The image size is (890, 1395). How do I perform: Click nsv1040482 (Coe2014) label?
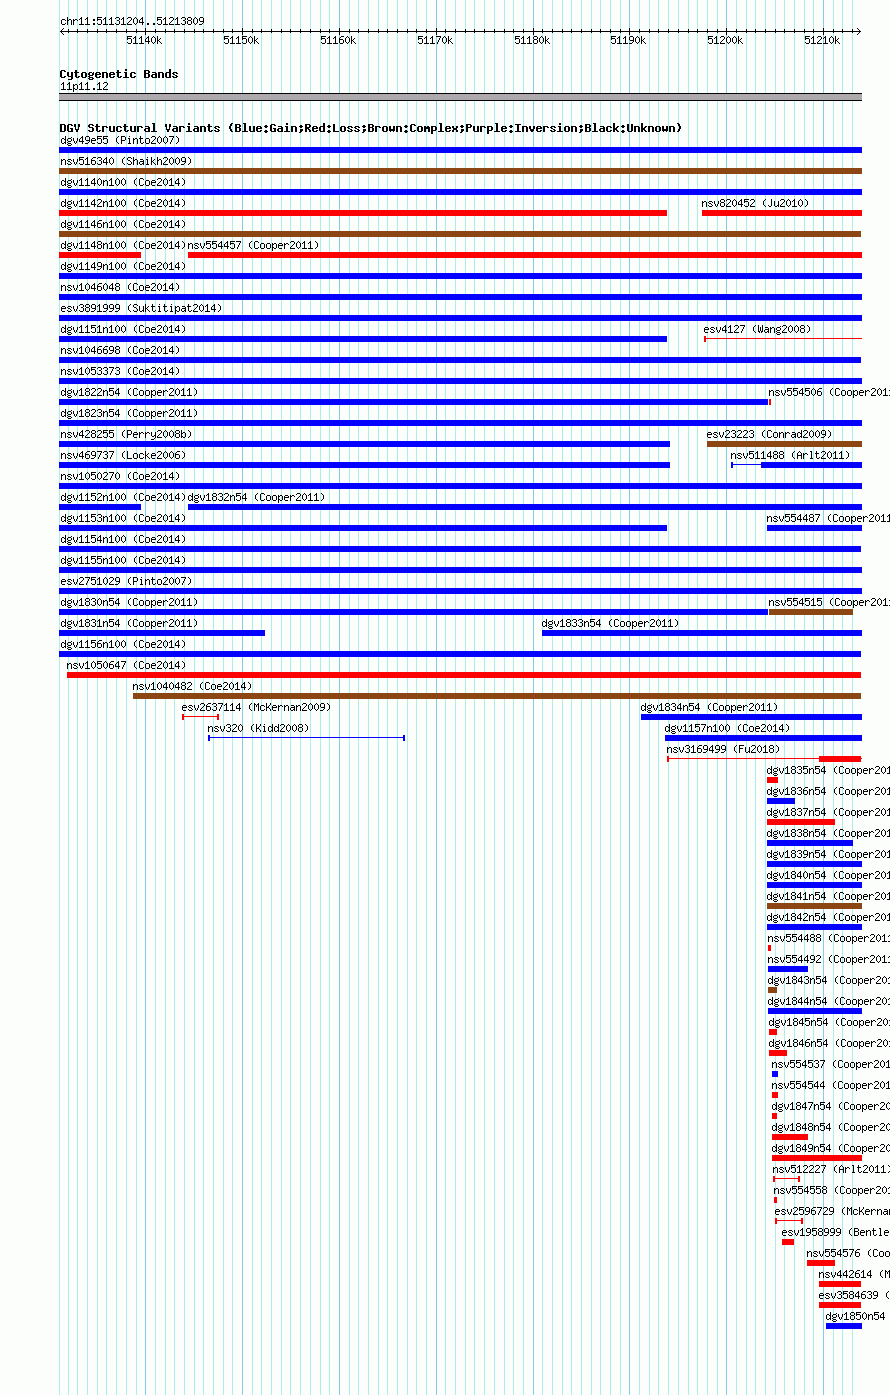[x=193, y=686]
